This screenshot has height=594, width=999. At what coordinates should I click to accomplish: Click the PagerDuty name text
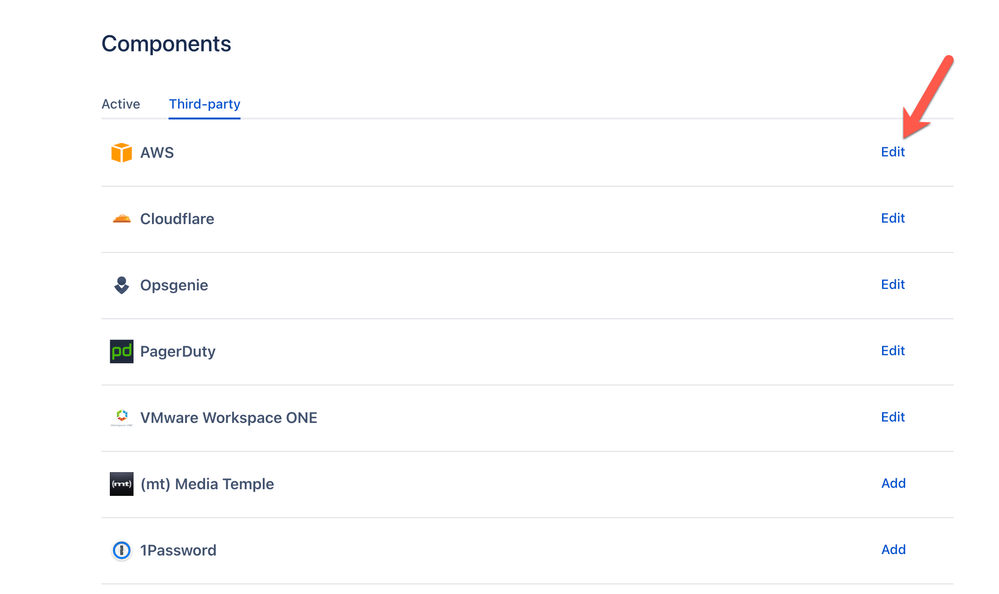click(177, 352)
